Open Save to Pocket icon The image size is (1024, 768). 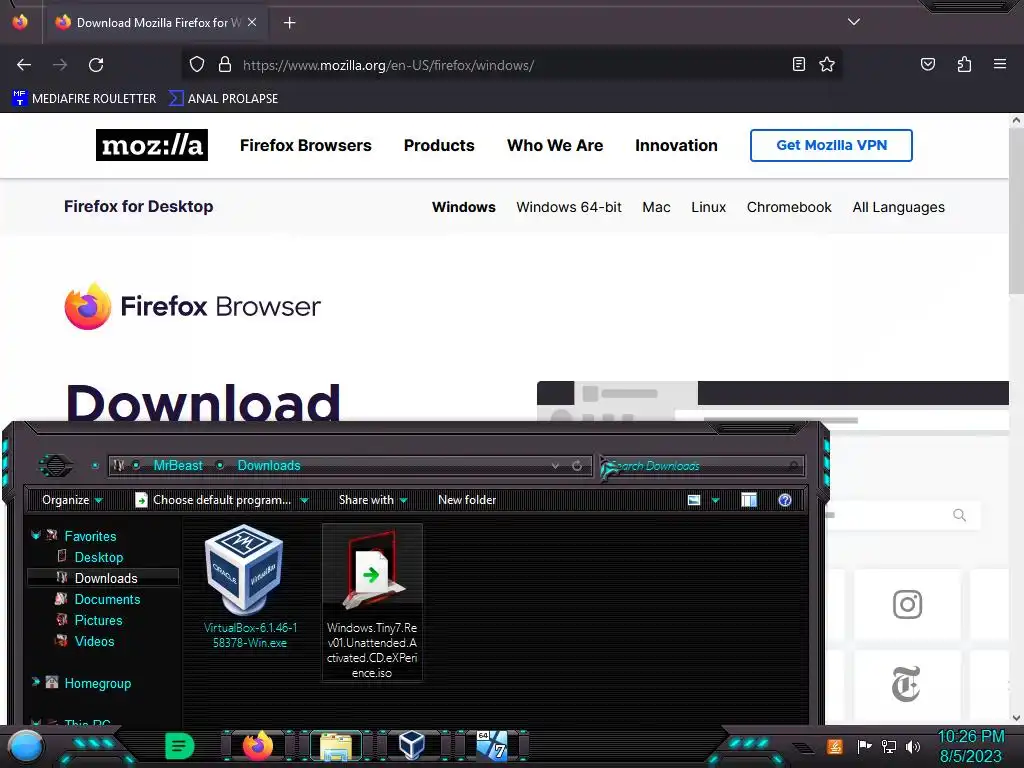click(927, 64)
